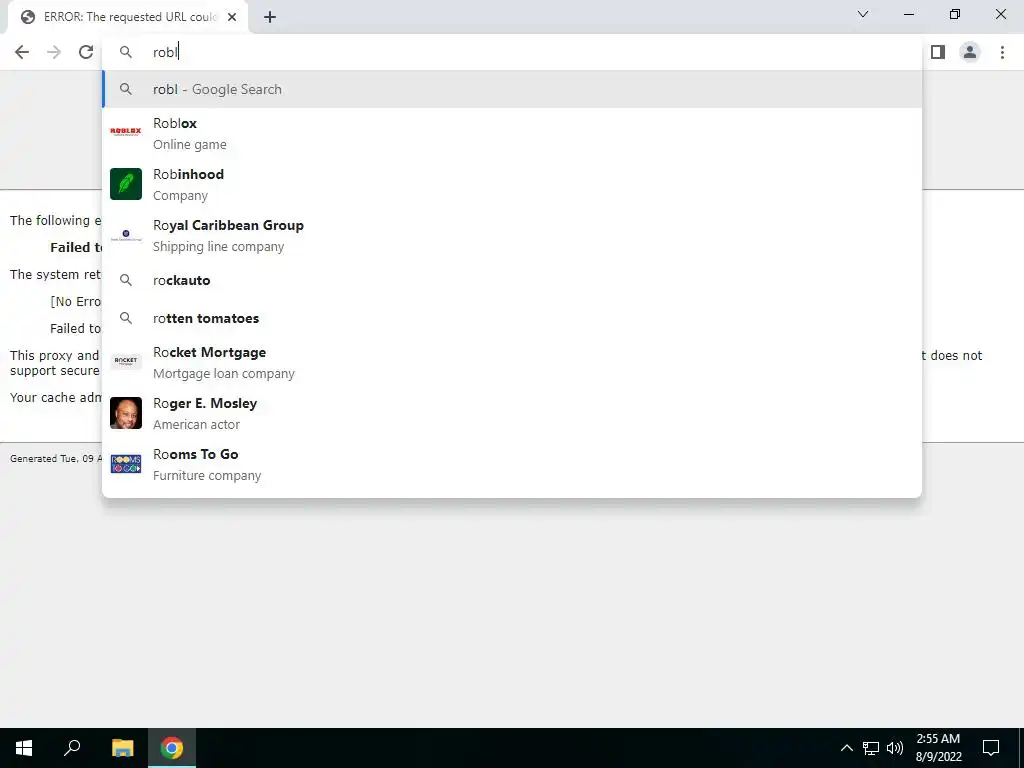Close the ERROR tab
This screenshot has width=1024, height=768.
tap(232, 17)
